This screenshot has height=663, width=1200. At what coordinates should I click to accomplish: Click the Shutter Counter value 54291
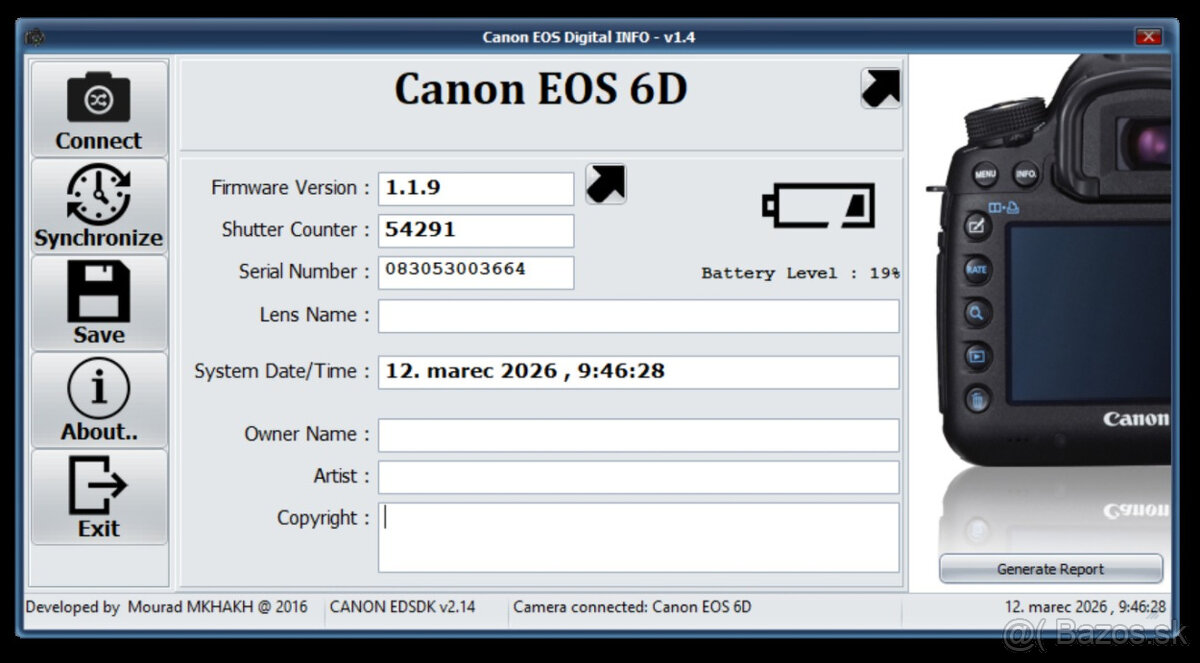(475, 230)
